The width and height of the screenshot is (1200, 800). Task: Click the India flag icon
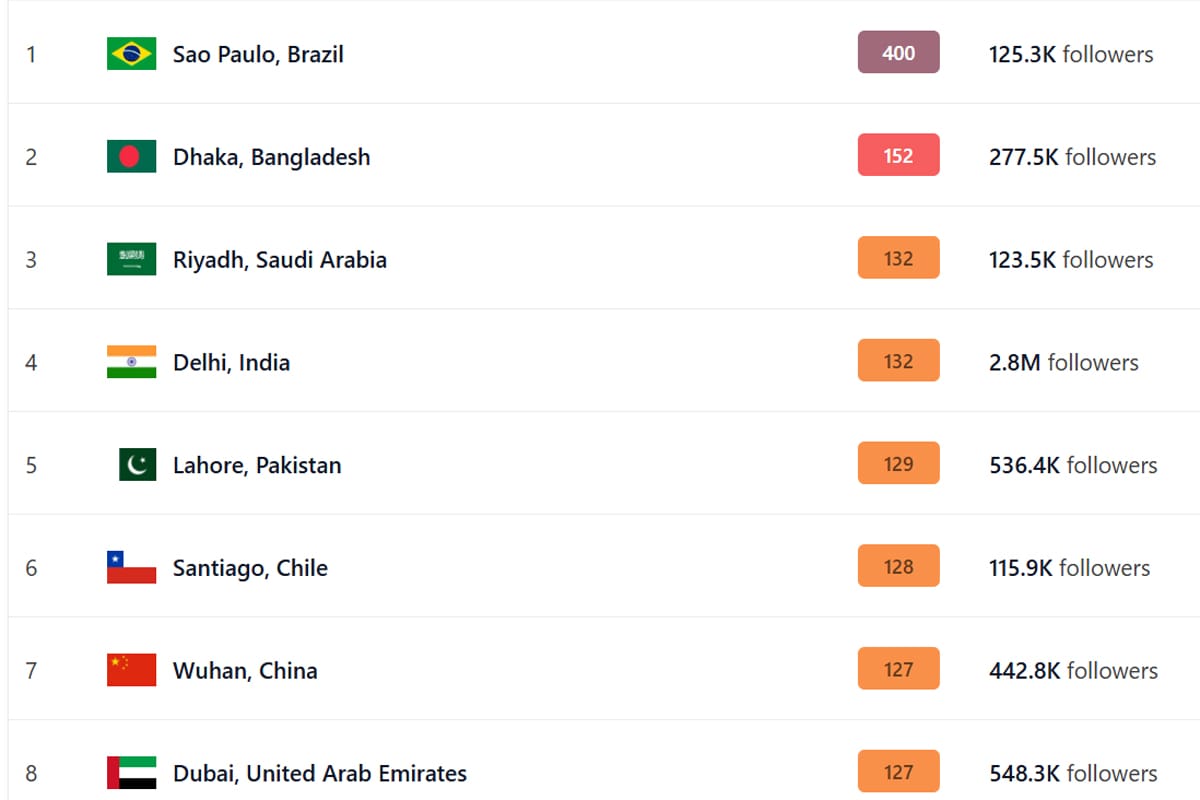pos(131,362)
